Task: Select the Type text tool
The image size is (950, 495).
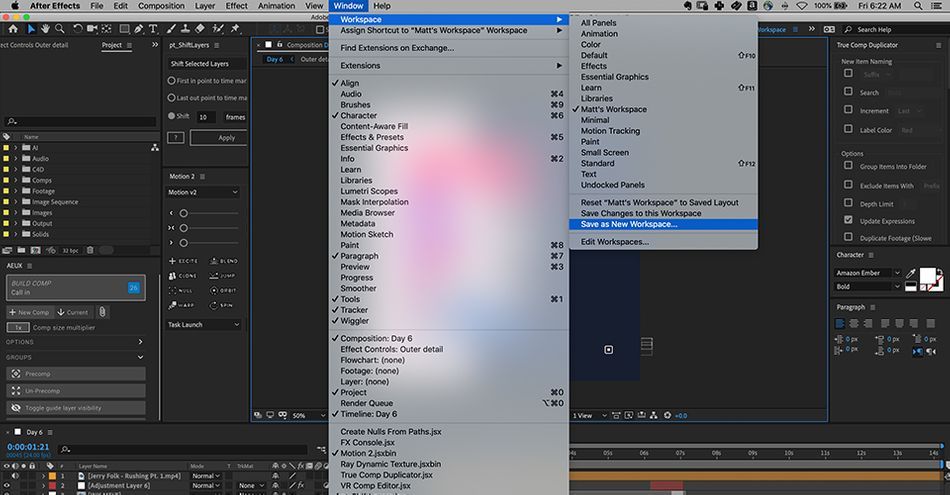Action: click(153, 29)
